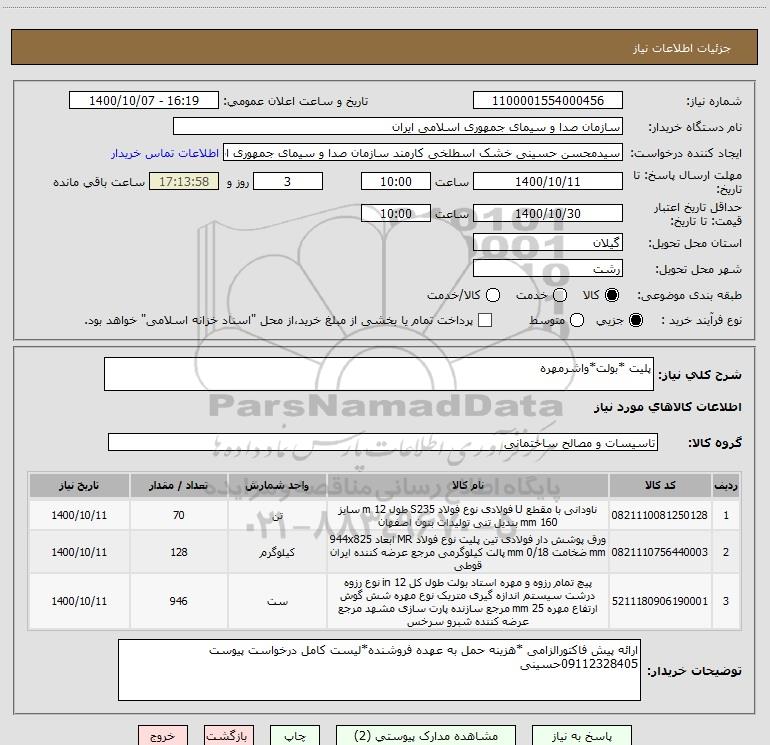Click the validity time field next to 1400/10/30
Screen dimensions: 770x745
point(396,213)
